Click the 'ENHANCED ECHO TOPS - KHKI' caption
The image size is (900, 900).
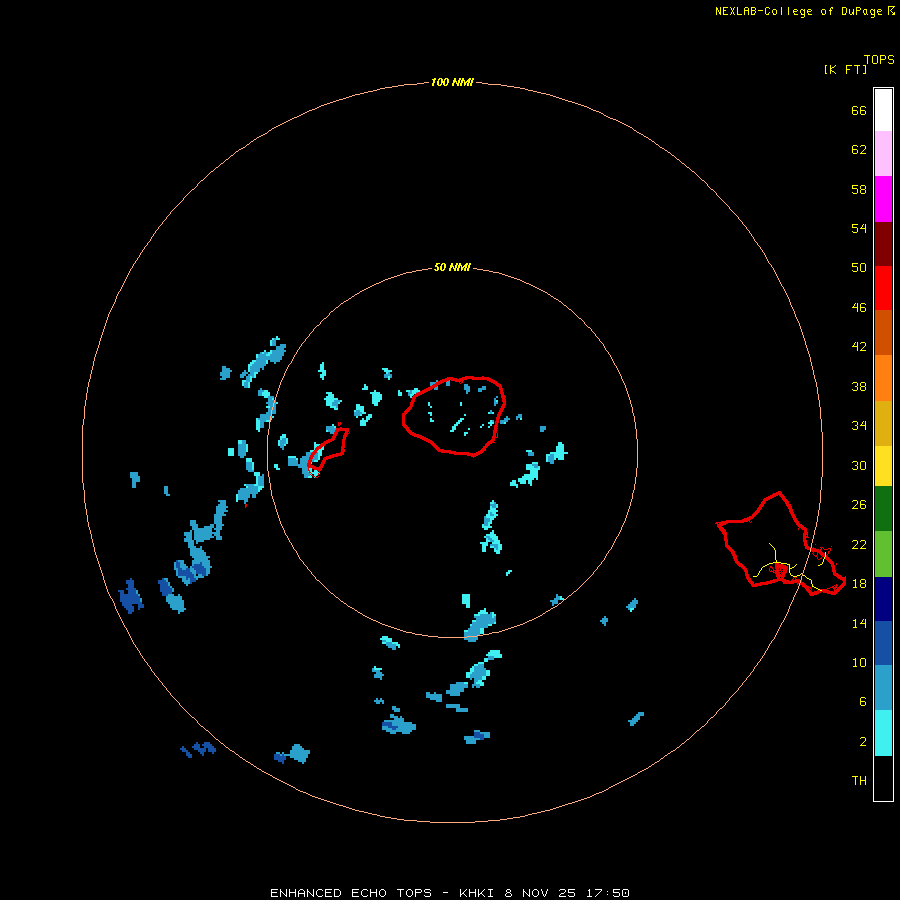[x=385, y=893]
